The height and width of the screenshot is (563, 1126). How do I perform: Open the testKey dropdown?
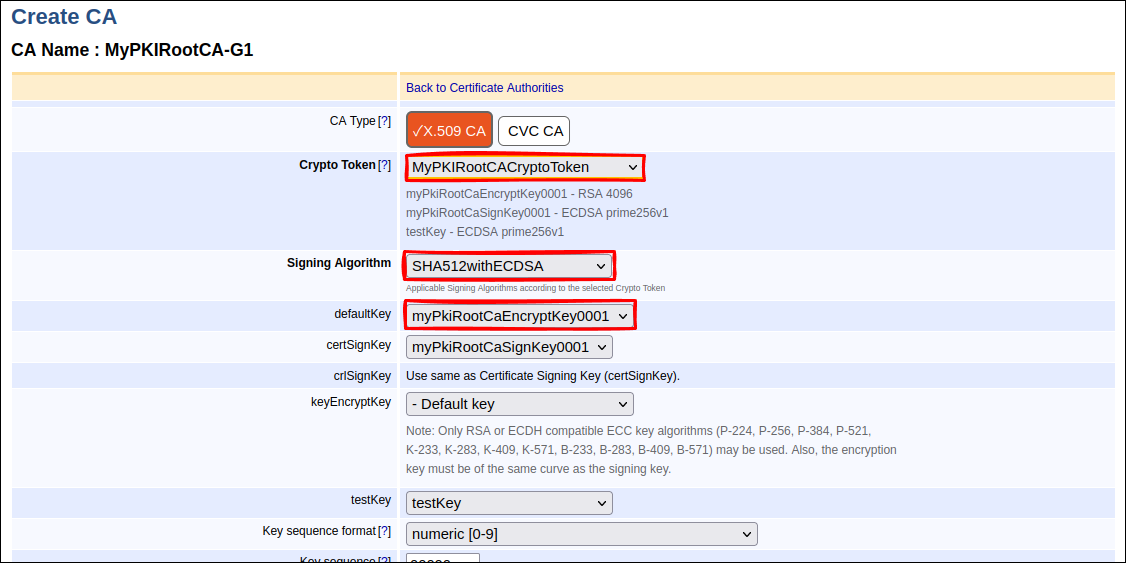509,503
